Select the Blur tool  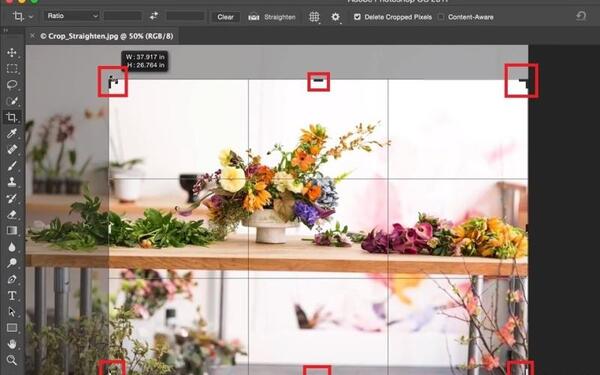click(x=12, y=247)
